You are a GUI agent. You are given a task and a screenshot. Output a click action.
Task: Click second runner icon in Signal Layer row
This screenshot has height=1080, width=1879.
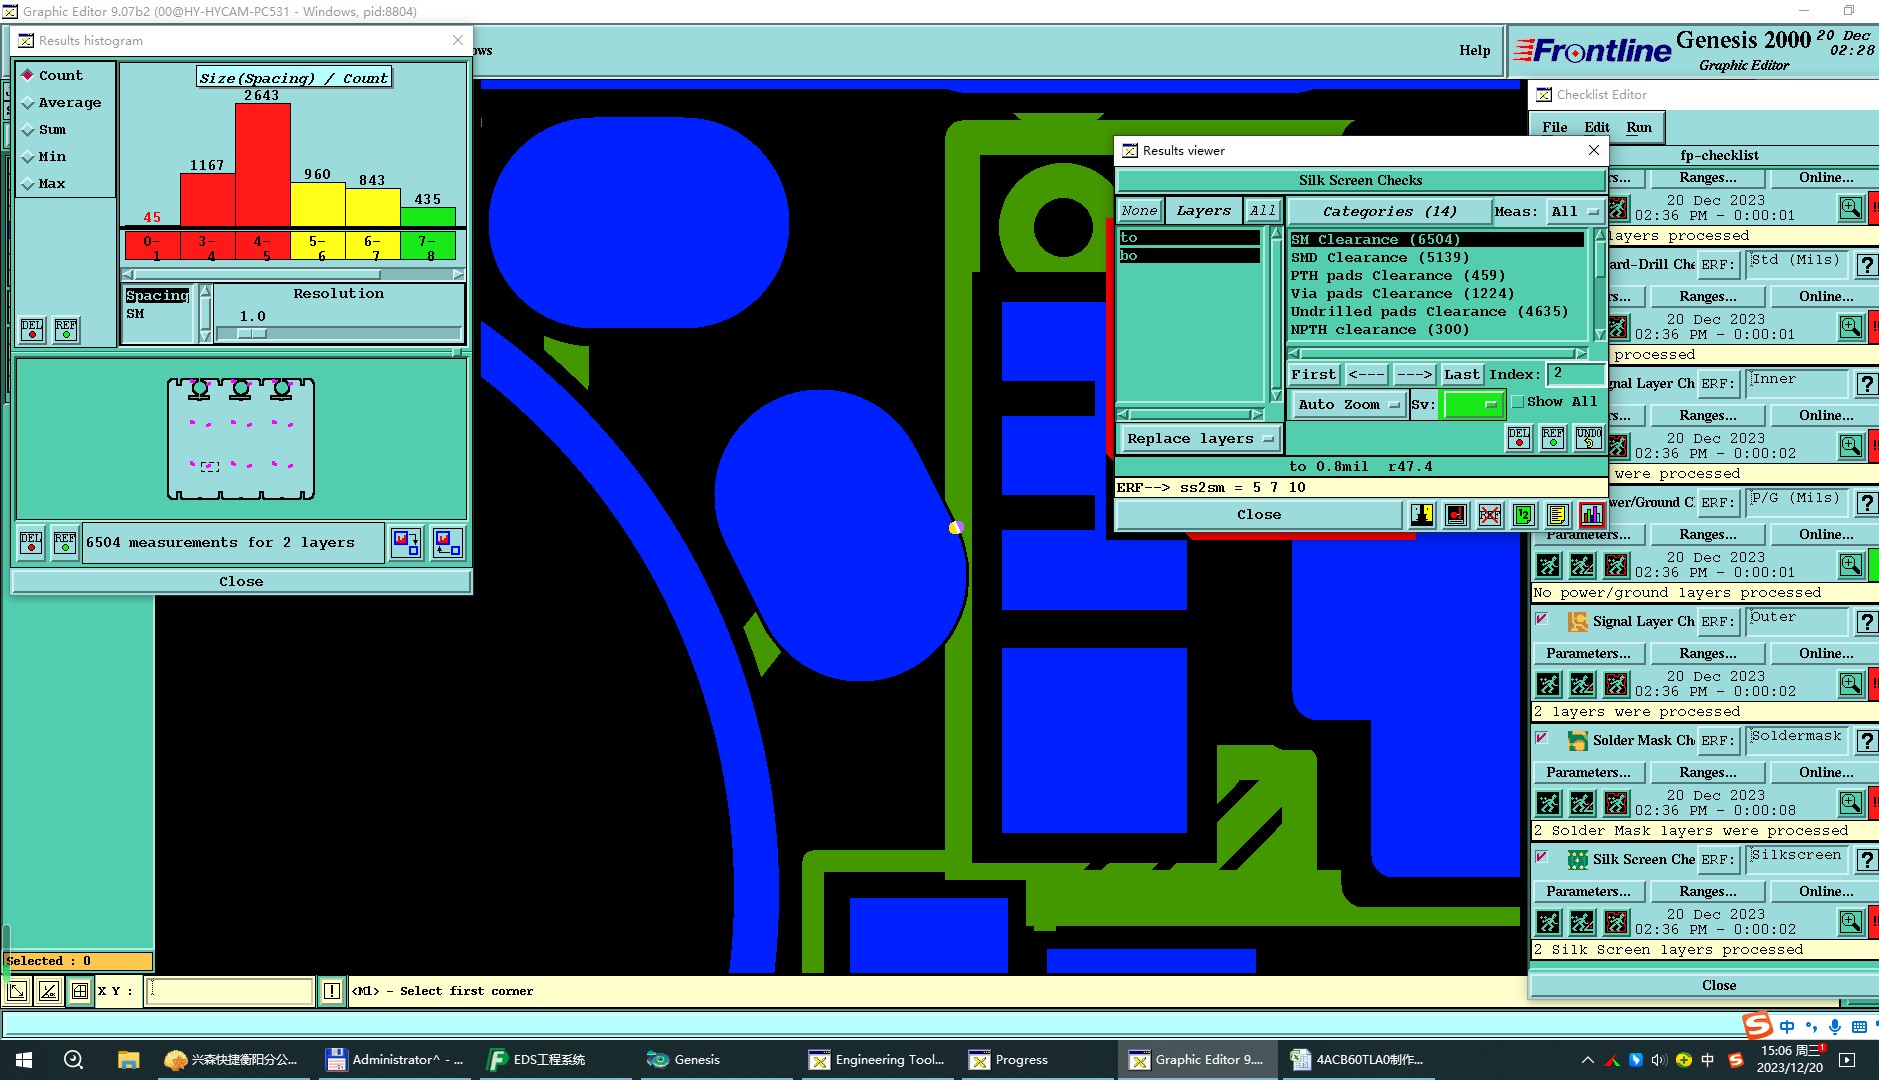click(1582, 684)
